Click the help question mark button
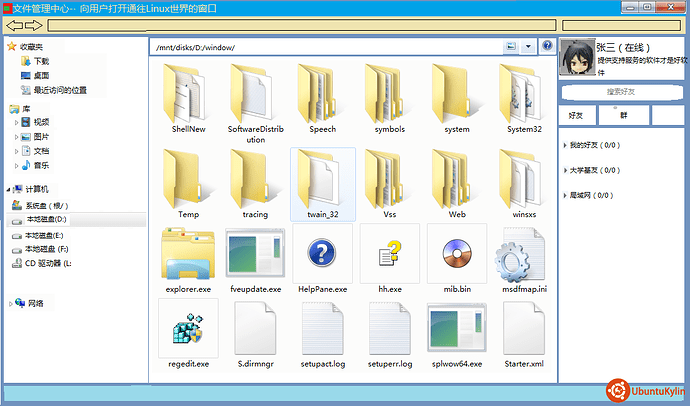The height and width of the screenshot is (406, 690). pos(547,47)
